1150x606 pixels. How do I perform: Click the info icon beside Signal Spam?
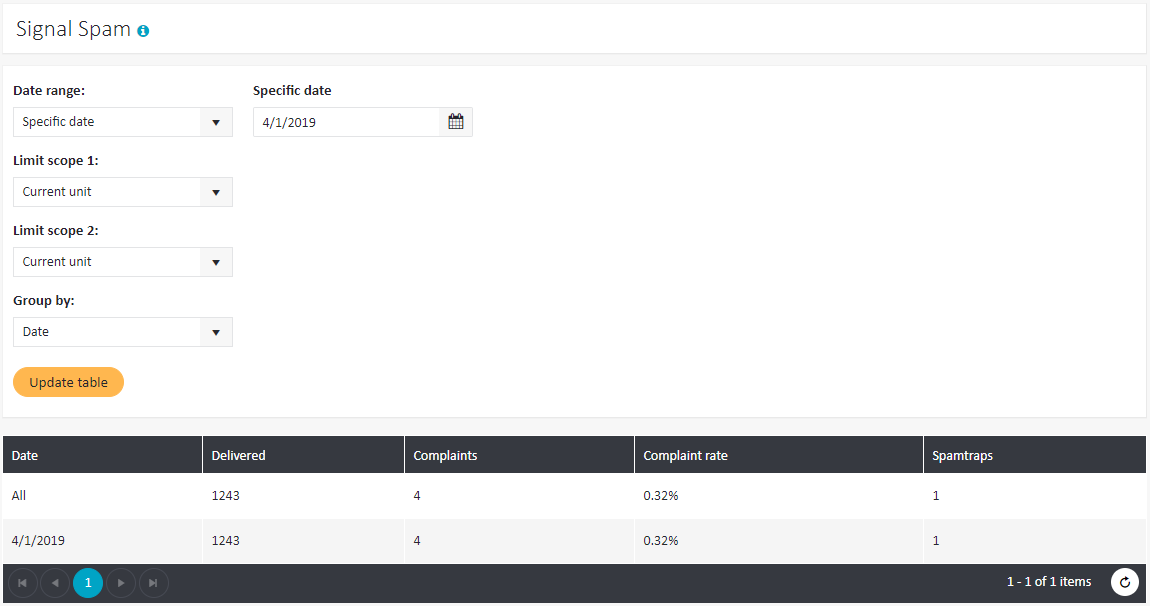coord(143,31)
